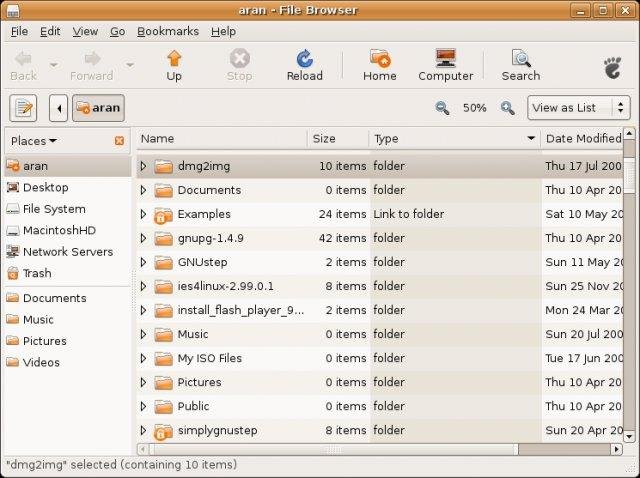Open MacintoshHD drive in the sidebar
Viewport: 640px width, 478px height.
pyautogui.click(x=68, y=230)
